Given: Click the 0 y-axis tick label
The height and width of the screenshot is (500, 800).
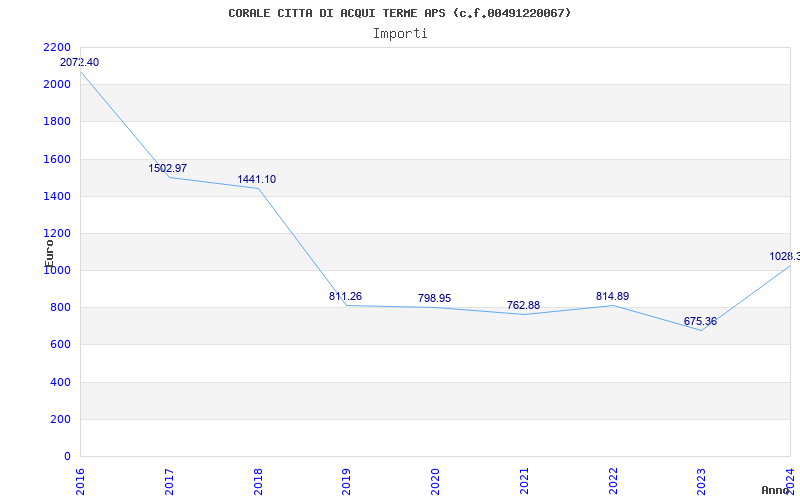Looking at the screenshot, I should pyautogui.click(x=68, y=457).
